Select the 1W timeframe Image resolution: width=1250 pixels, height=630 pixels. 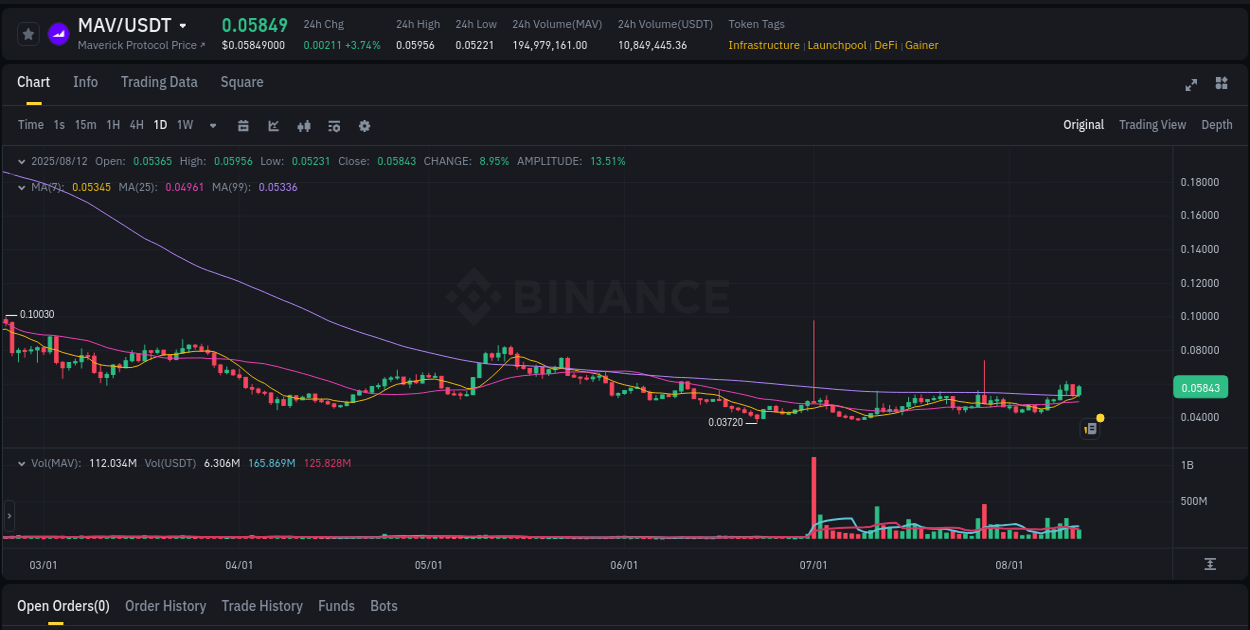184,125
